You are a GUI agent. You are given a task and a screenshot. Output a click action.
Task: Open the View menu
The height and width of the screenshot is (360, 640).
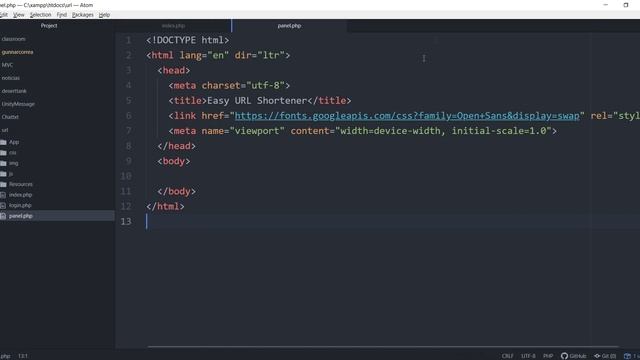(x=18, y=15)
